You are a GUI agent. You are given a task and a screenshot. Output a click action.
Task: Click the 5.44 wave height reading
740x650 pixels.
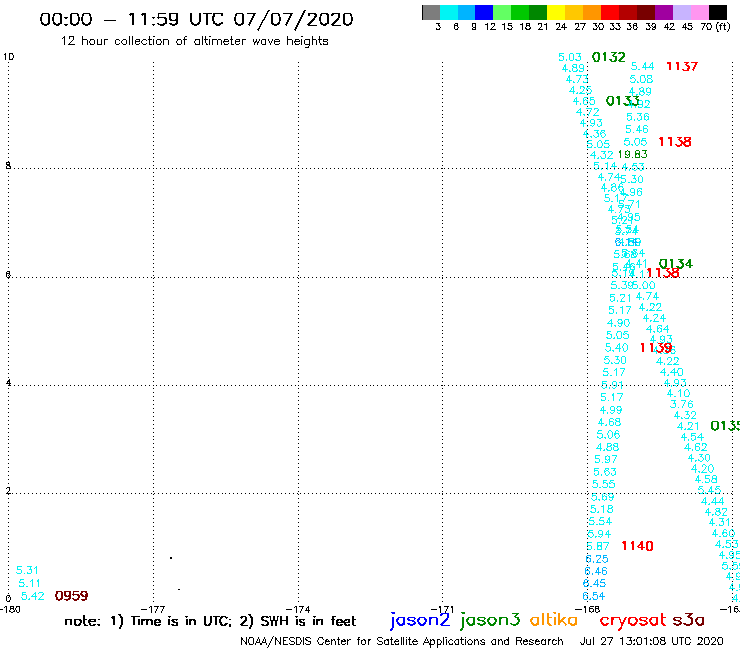pyautogui.click(x=642, y=67)
